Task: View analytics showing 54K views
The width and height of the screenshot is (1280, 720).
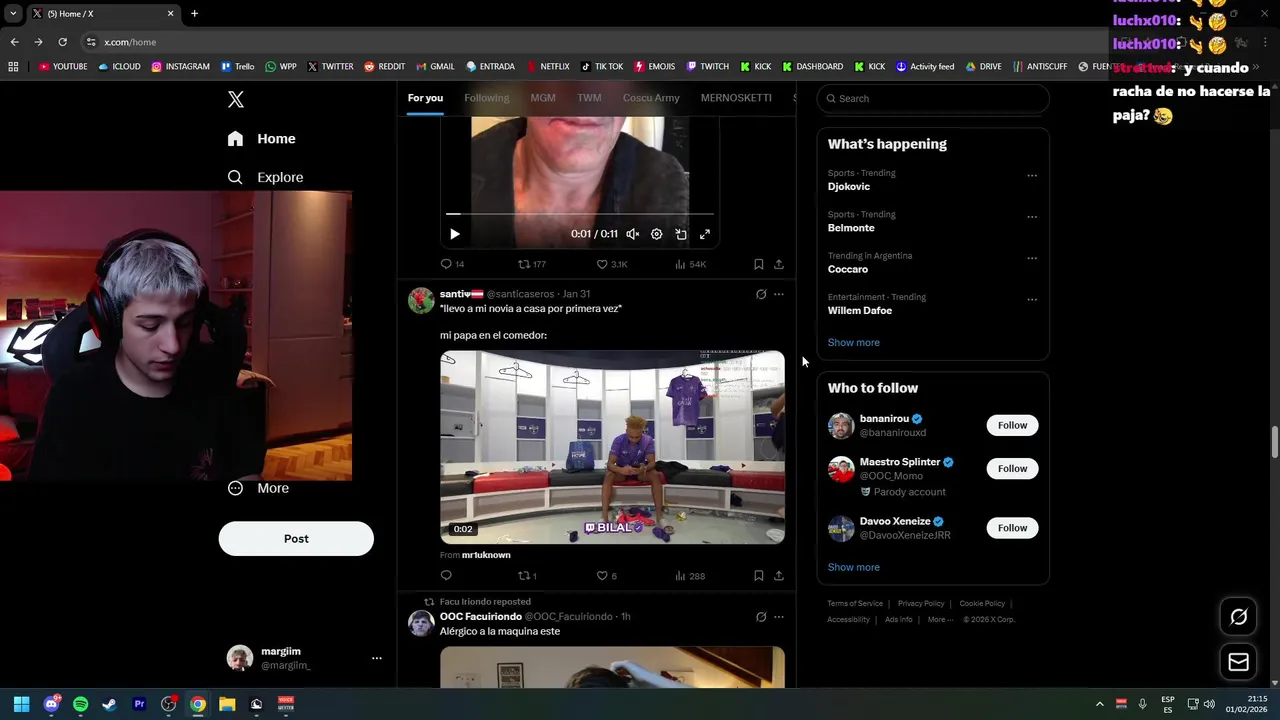Action: point(691,264)
